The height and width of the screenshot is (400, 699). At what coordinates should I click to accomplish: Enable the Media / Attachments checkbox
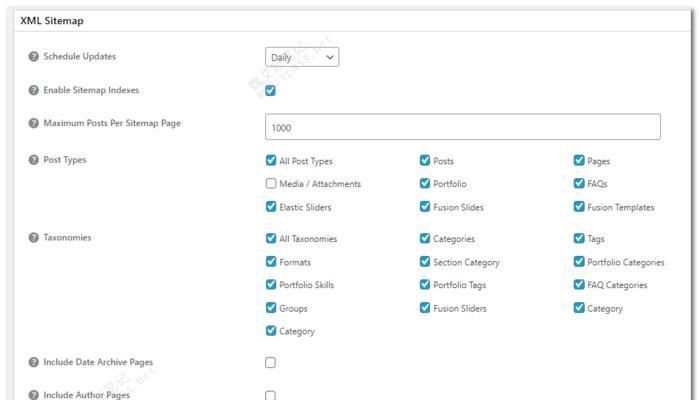tap(271, 184)
